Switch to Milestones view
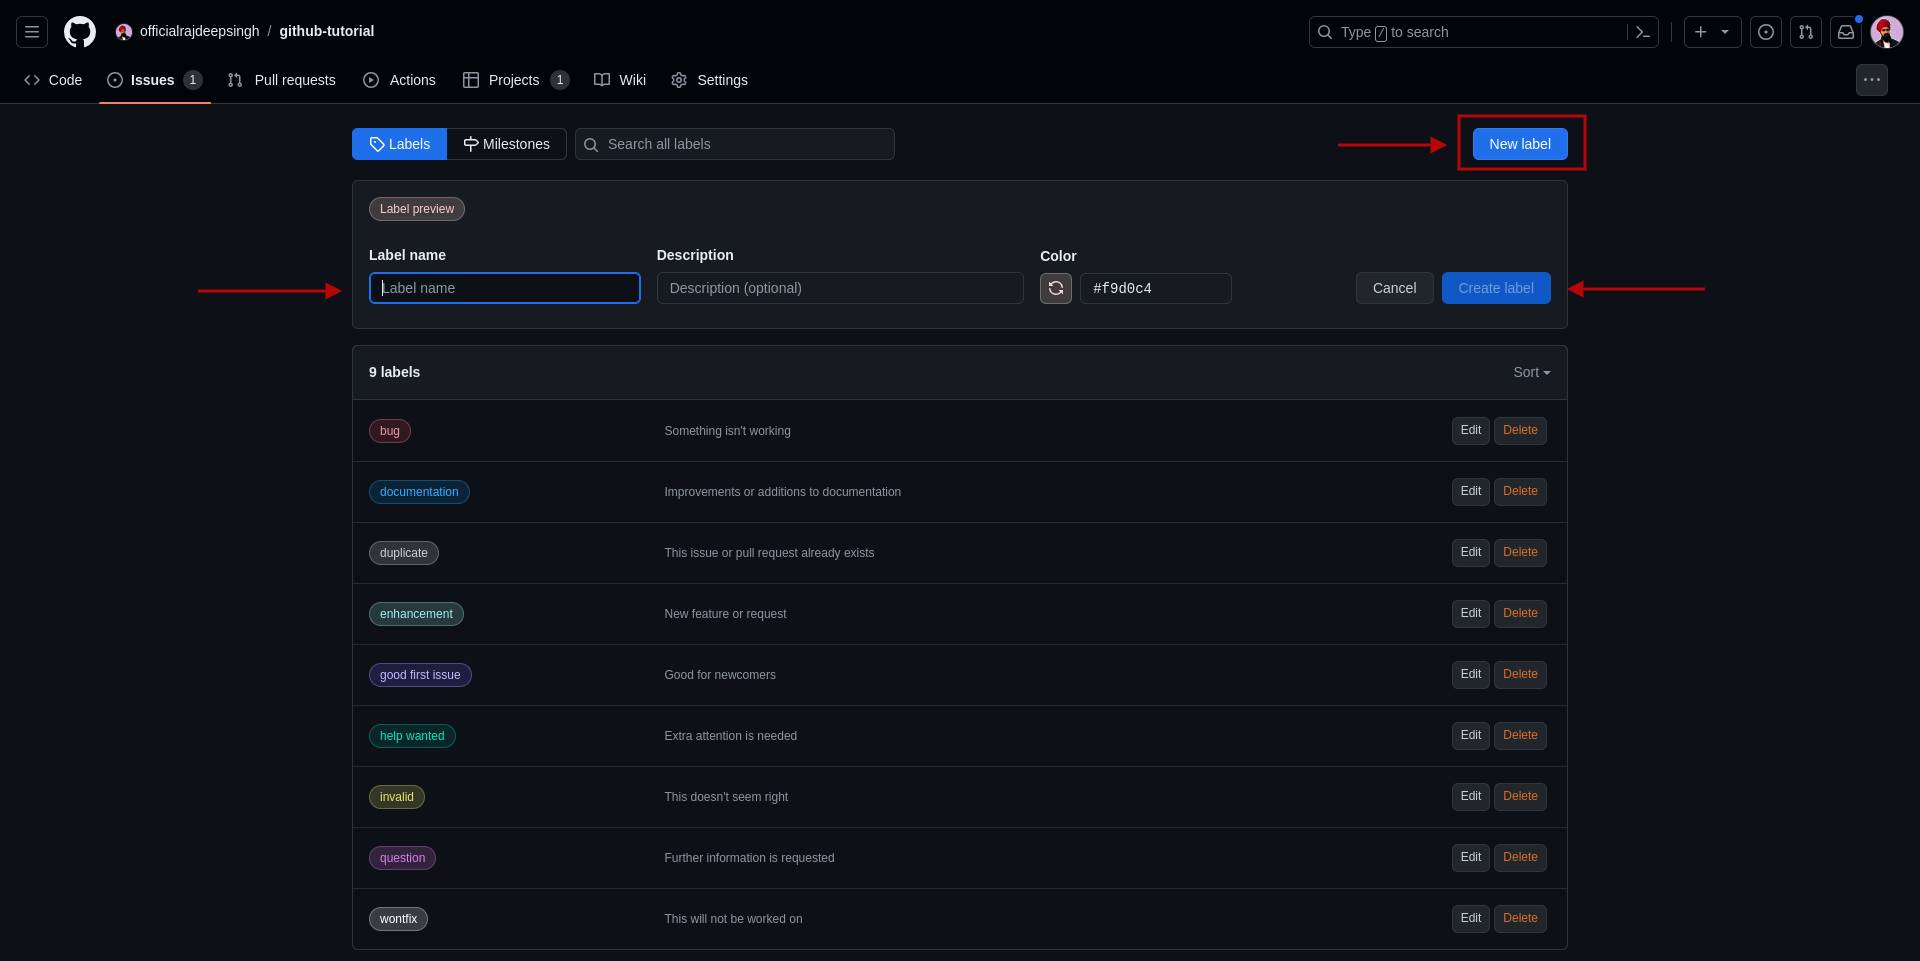Viewport: 1920px width, 961px height. [507, 144]
